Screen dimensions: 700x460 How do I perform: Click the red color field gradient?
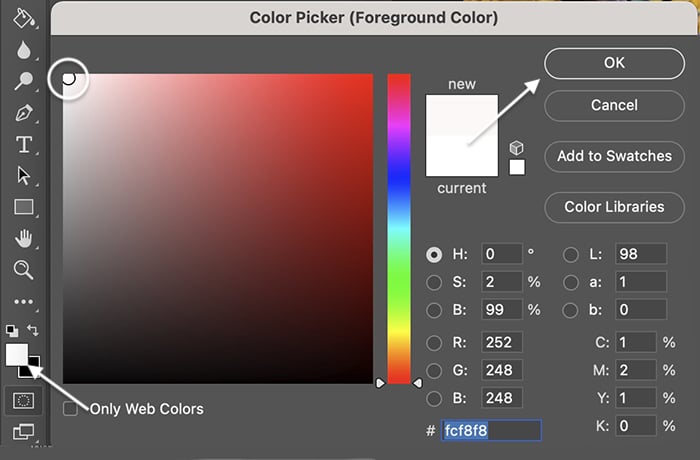[x=218, y=229]
